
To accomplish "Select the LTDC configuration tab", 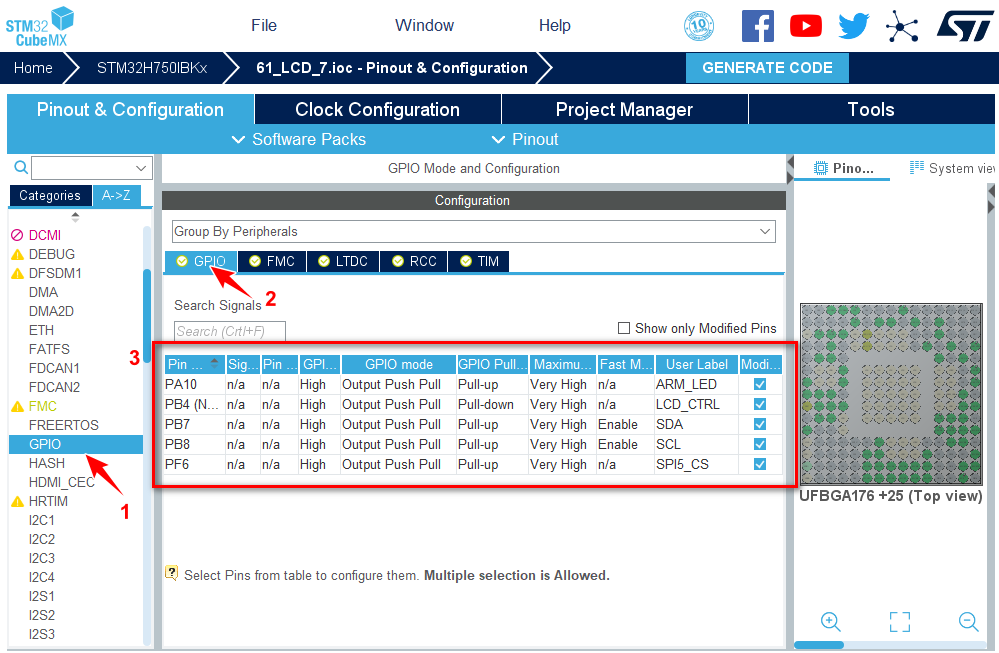I will [x=343, y=261].
